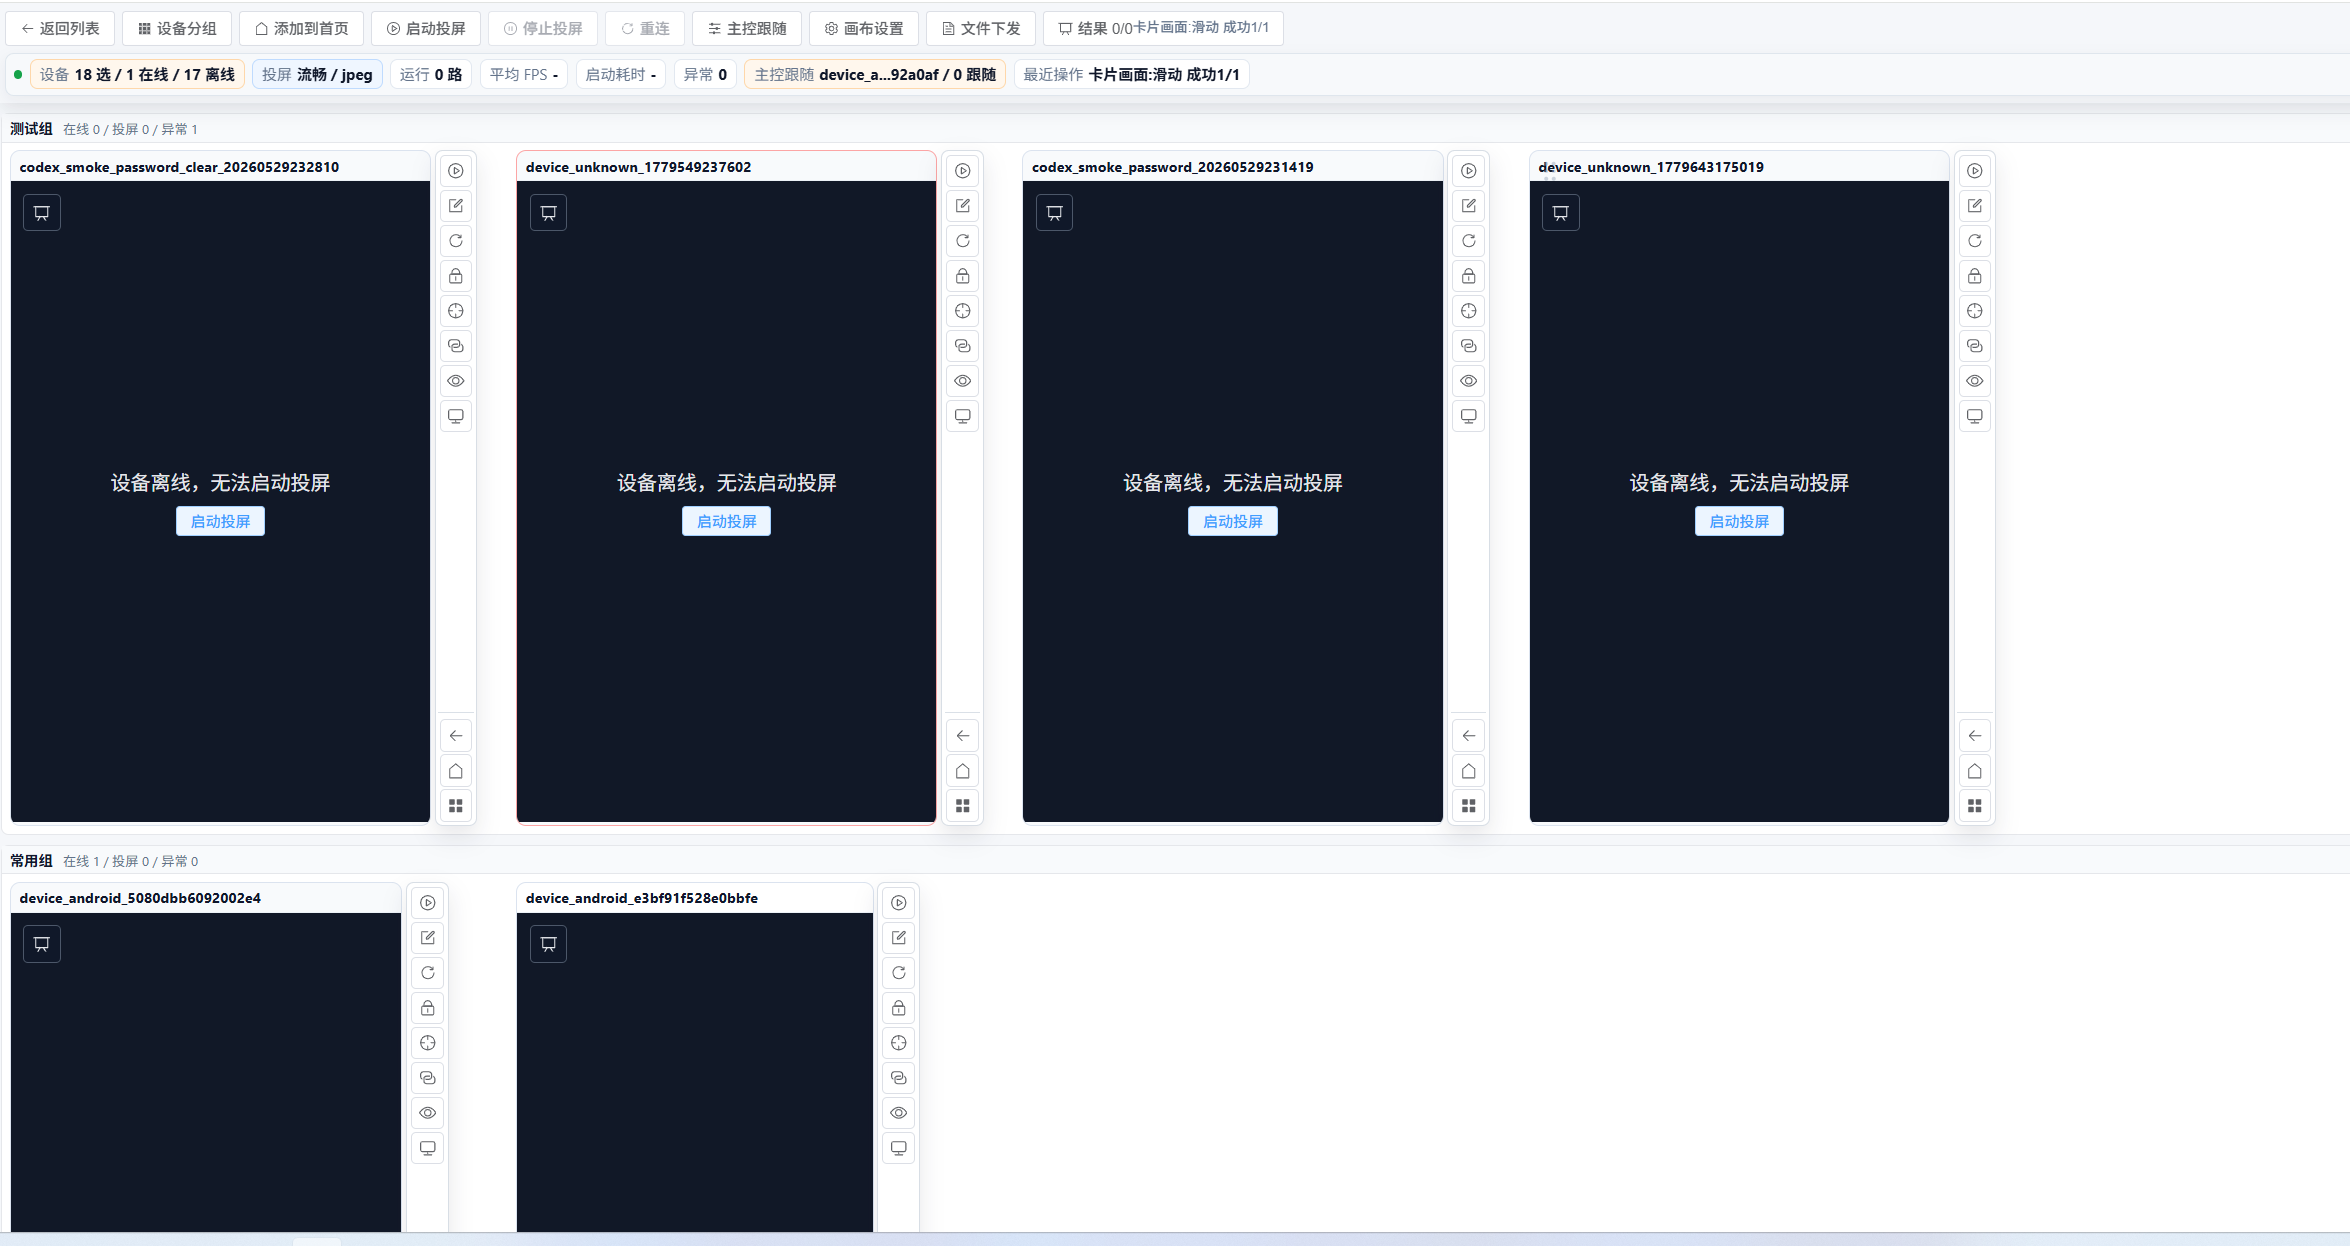Click play icon beside codex_smoke_password_clear card
2350x1246 pixels.
456,171
